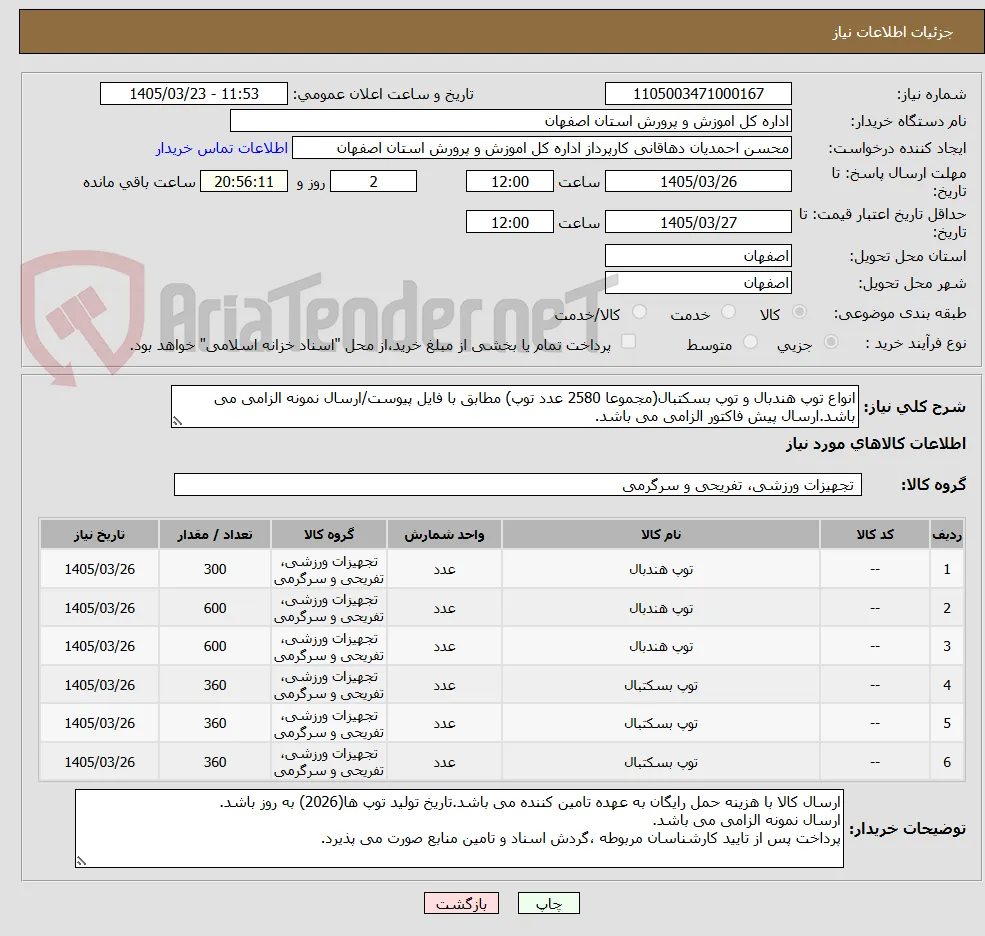Click the تاریخ نیاز column header
985x936 pixels.
(99, 535)
